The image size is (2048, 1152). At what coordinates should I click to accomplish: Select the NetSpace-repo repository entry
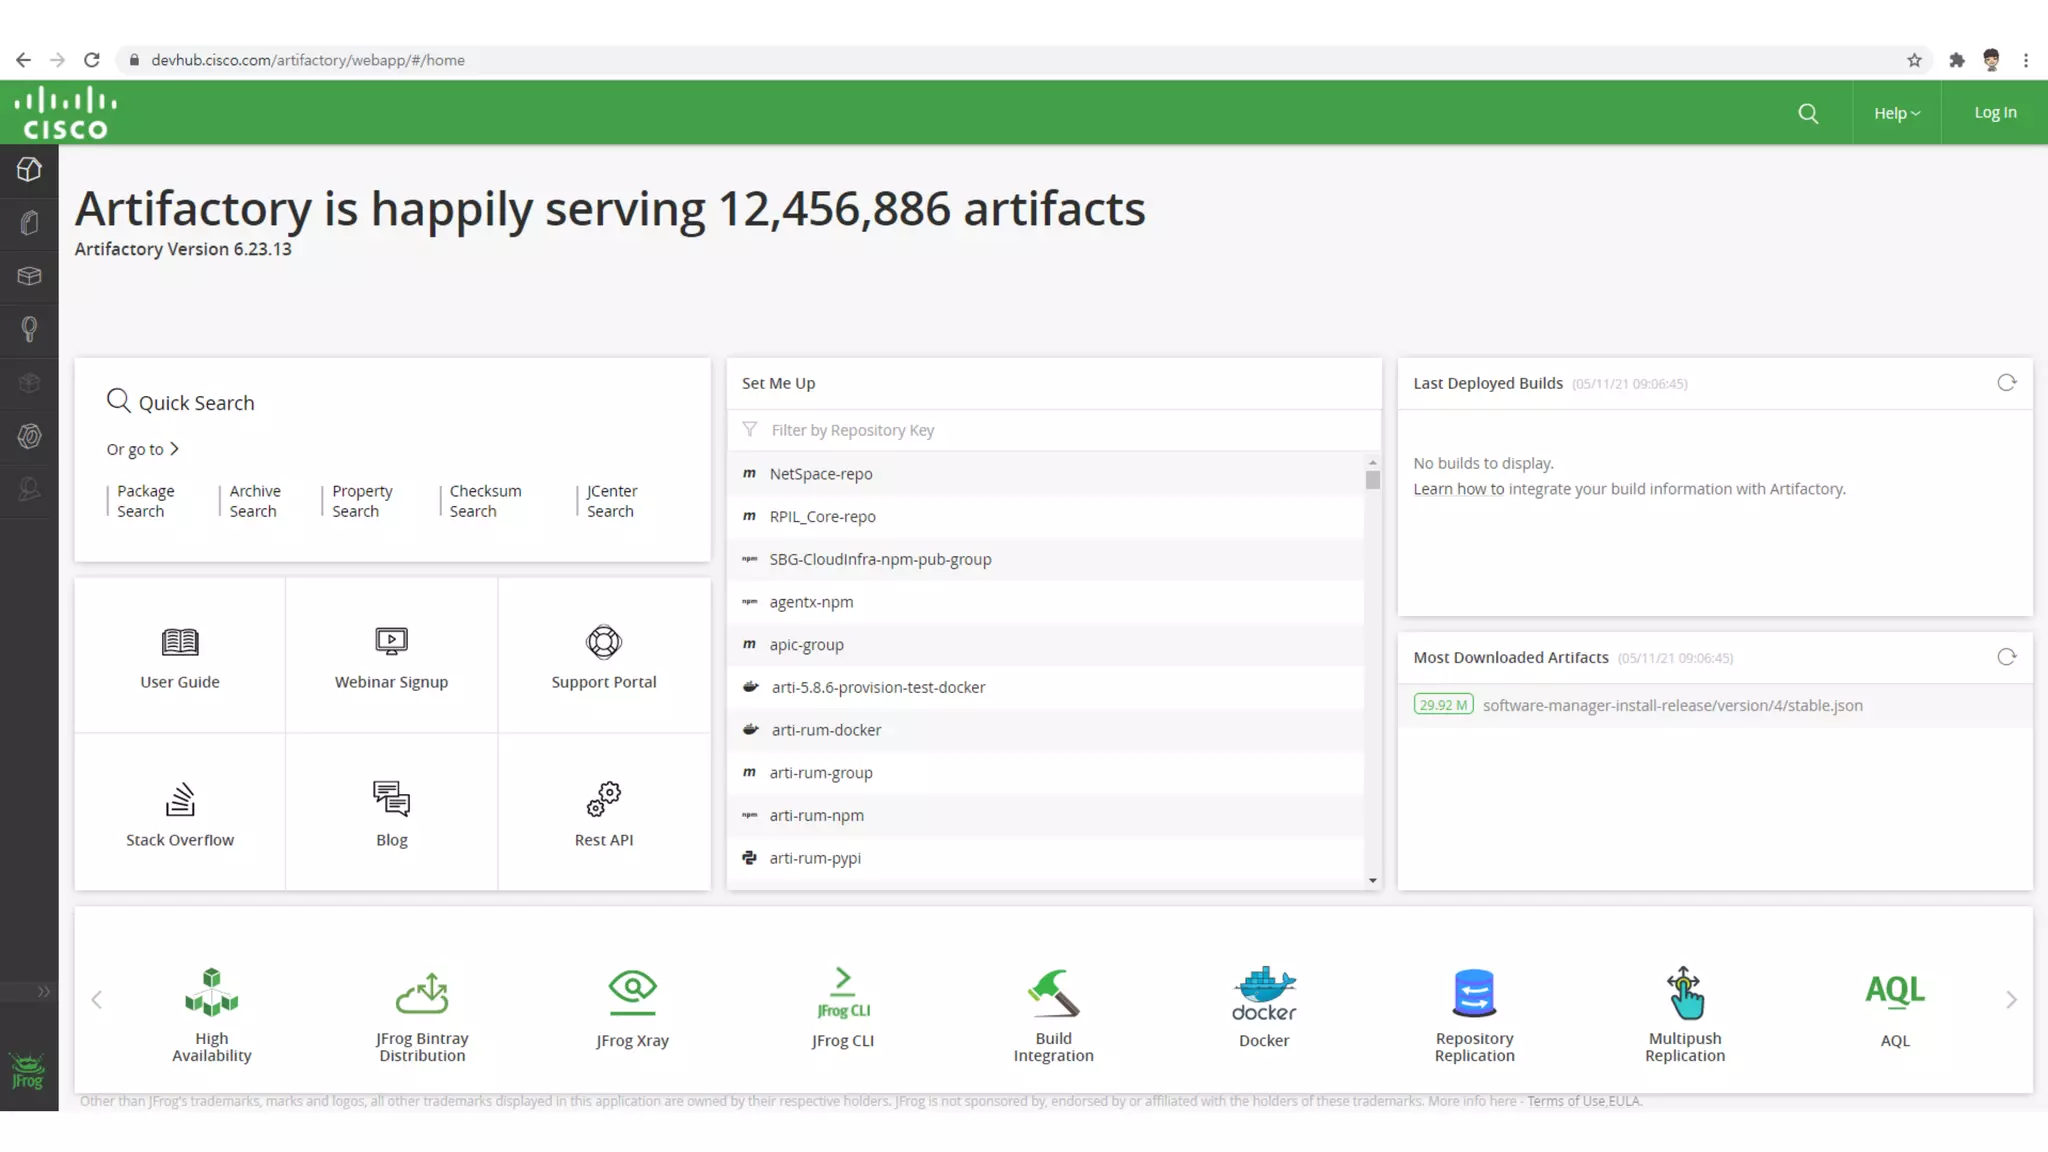[820, 474]
